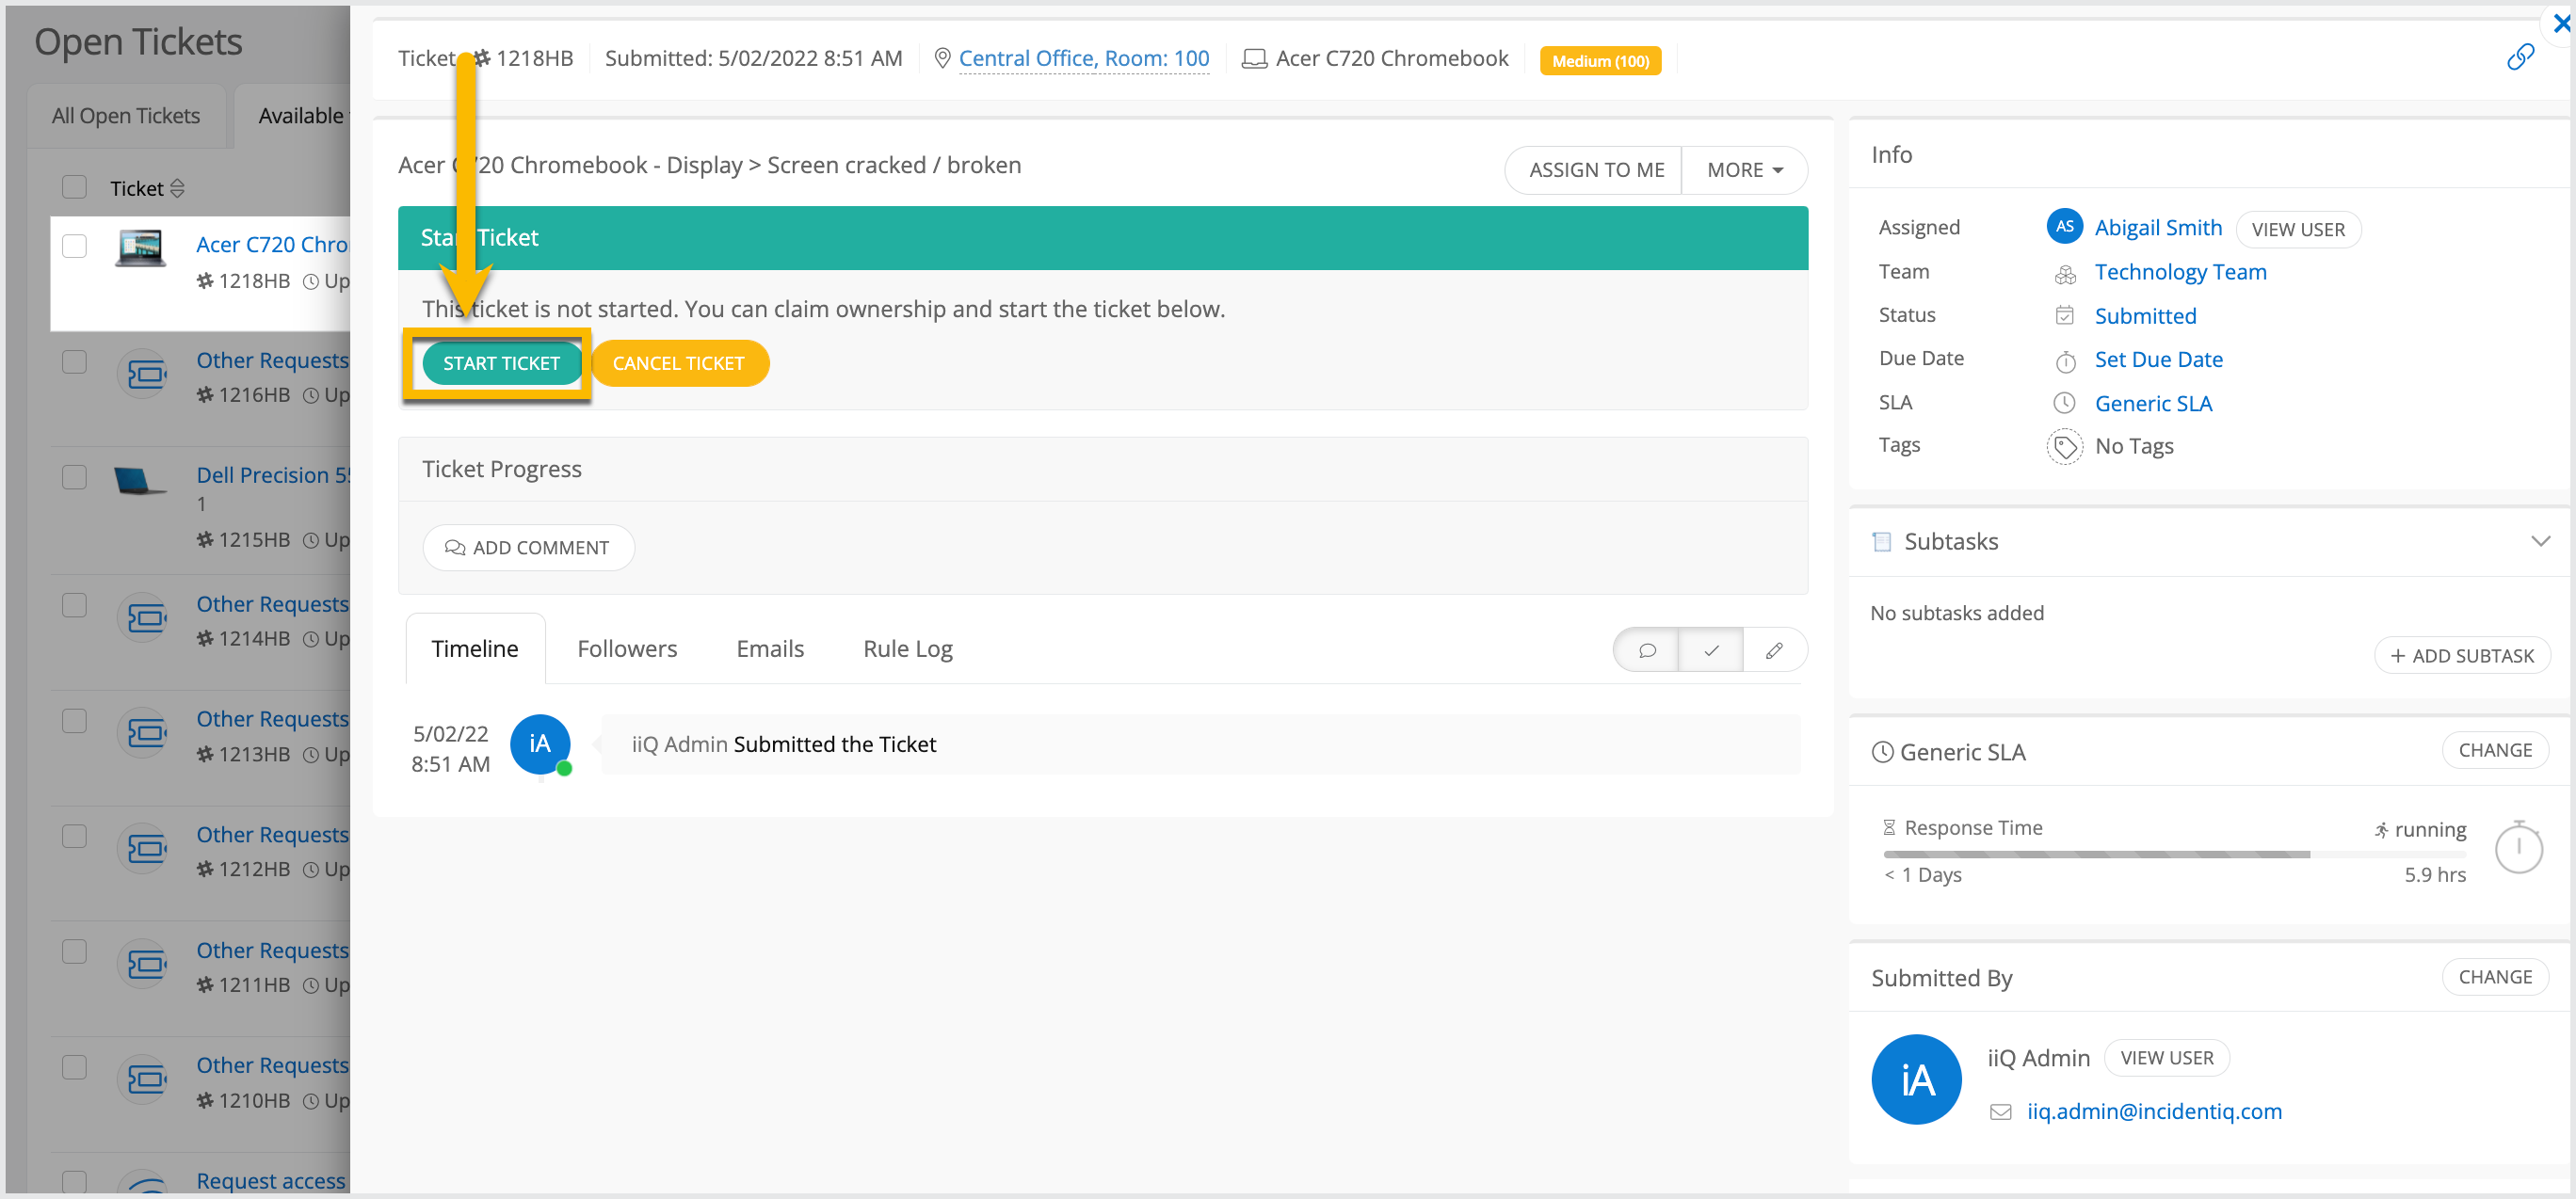Select checkbox for ticket 1215HB Dell Precision
Viewport: 2576px width, 1199px height.
(x=75, y=476)
